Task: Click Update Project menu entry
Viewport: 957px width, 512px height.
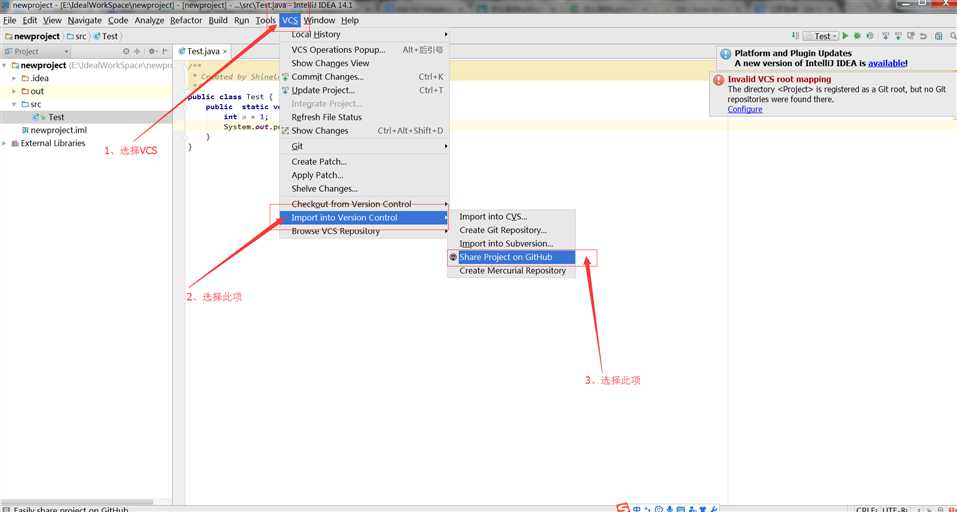Action: tap(364, 90)
